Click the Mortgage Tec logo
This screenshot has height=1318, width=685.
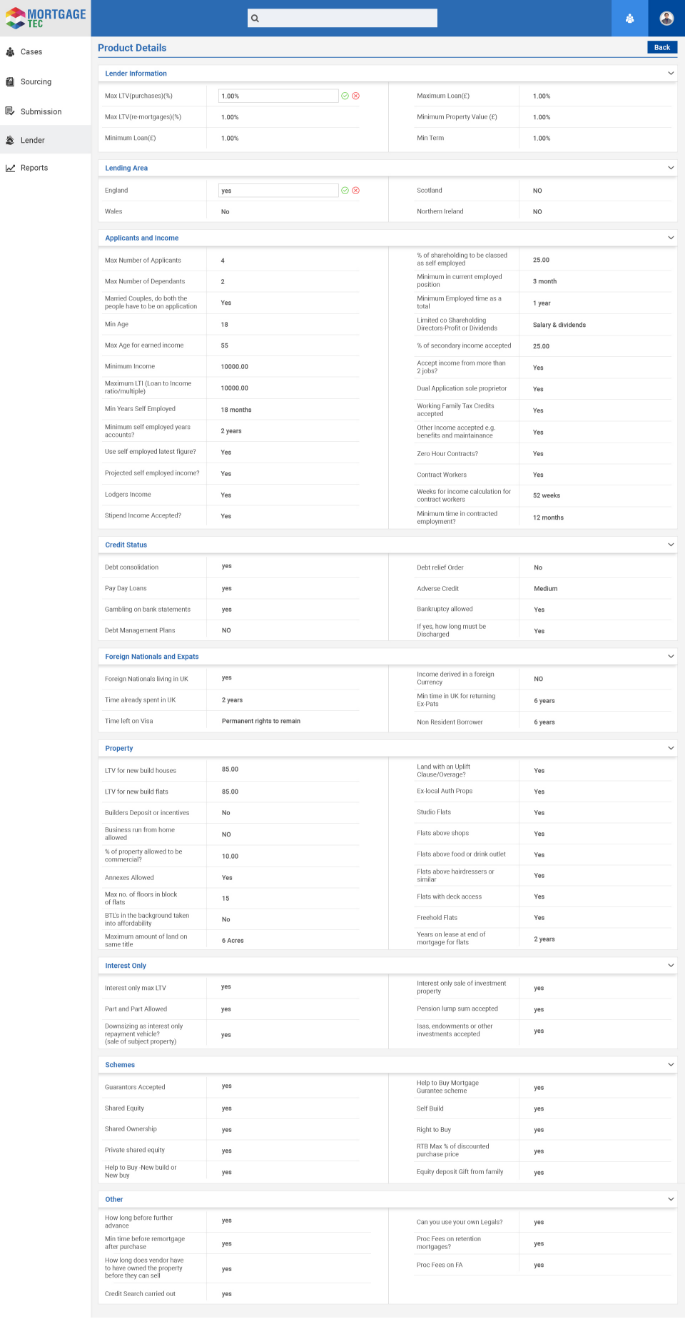(44, 18)
